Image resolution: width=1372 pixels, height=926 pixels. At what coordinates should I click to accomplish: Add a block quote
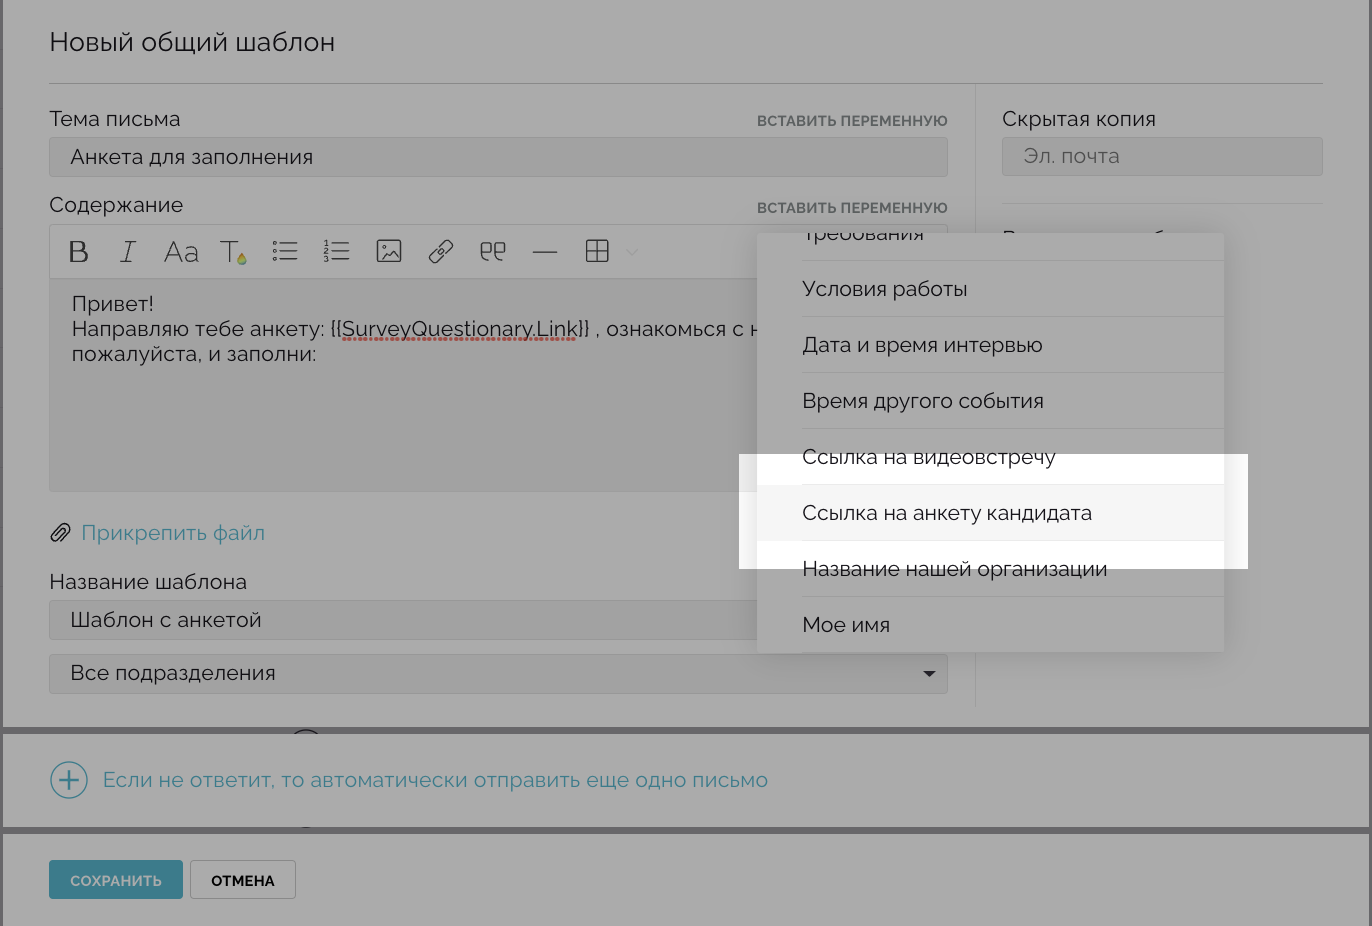[x=493, y=252]
